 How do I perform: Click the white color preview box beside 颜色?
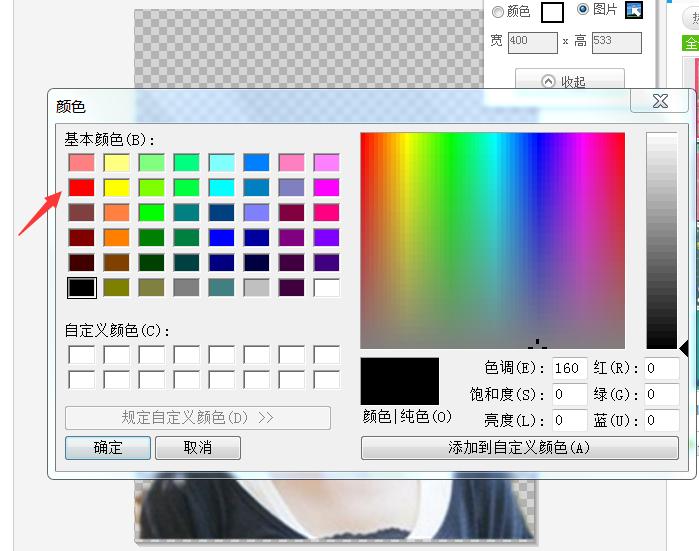click(x=553, y=11)
